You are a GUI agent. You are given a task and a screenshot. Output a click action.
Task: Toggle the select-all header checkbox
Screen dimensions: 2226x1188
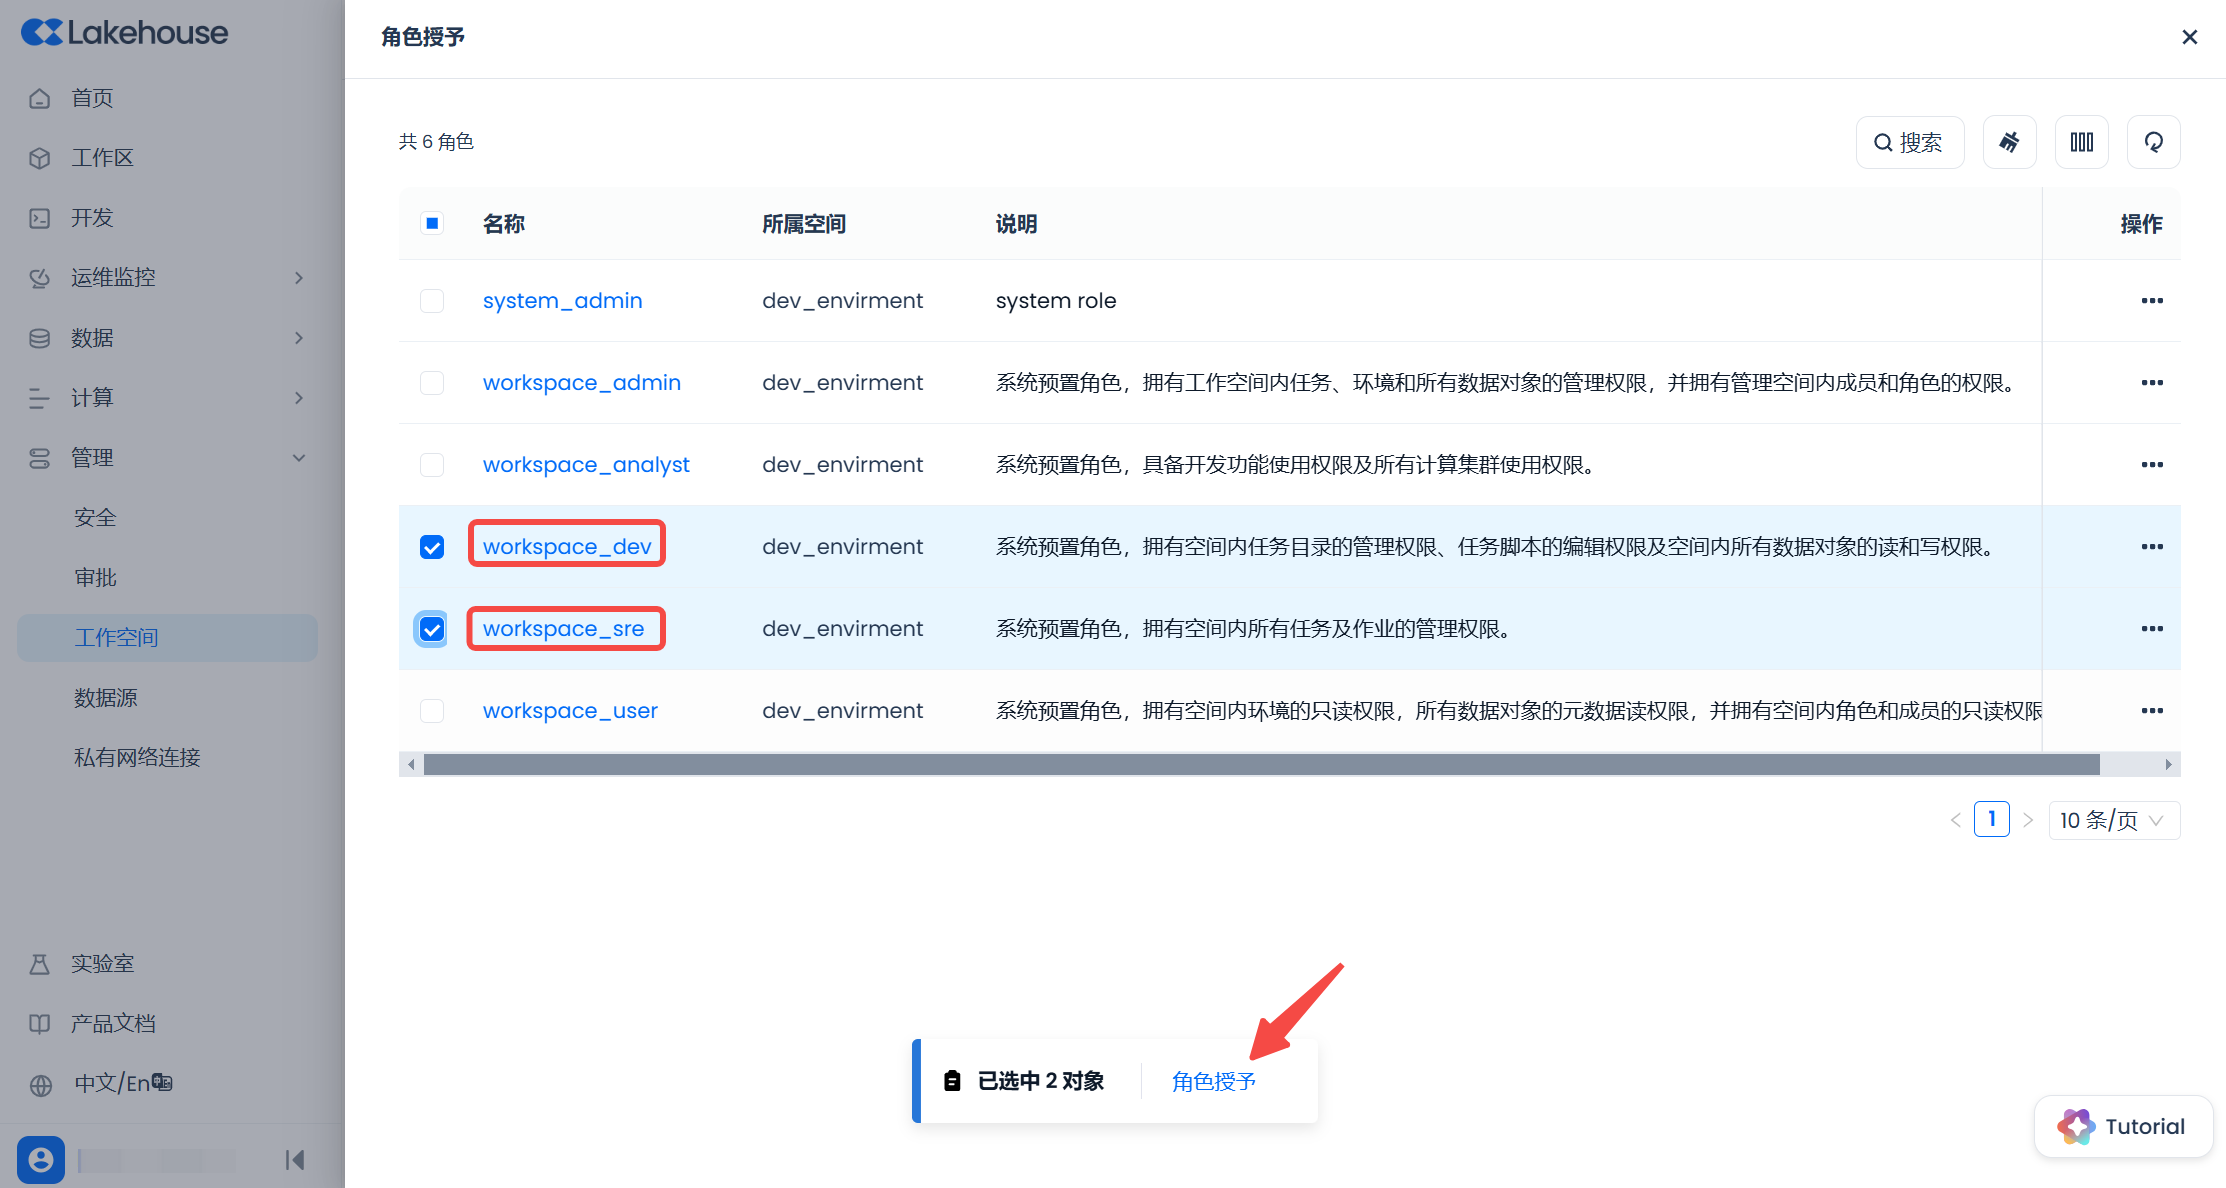coord(432,223)
